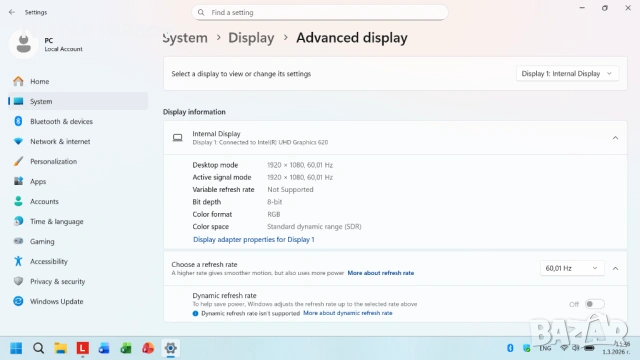Click the Personalization paintbrush icon
The image size is (640, 360).
(x=18, y=161)
